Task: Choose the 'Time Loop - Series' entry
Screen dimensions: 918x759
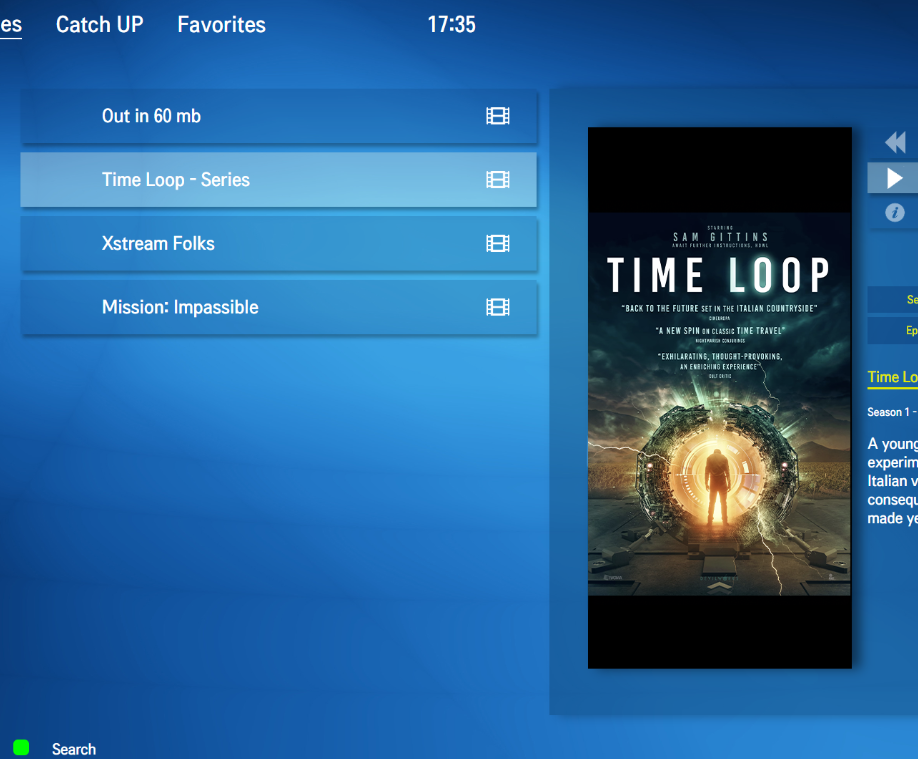Action: pyautogui.click(x=279, y=180)
